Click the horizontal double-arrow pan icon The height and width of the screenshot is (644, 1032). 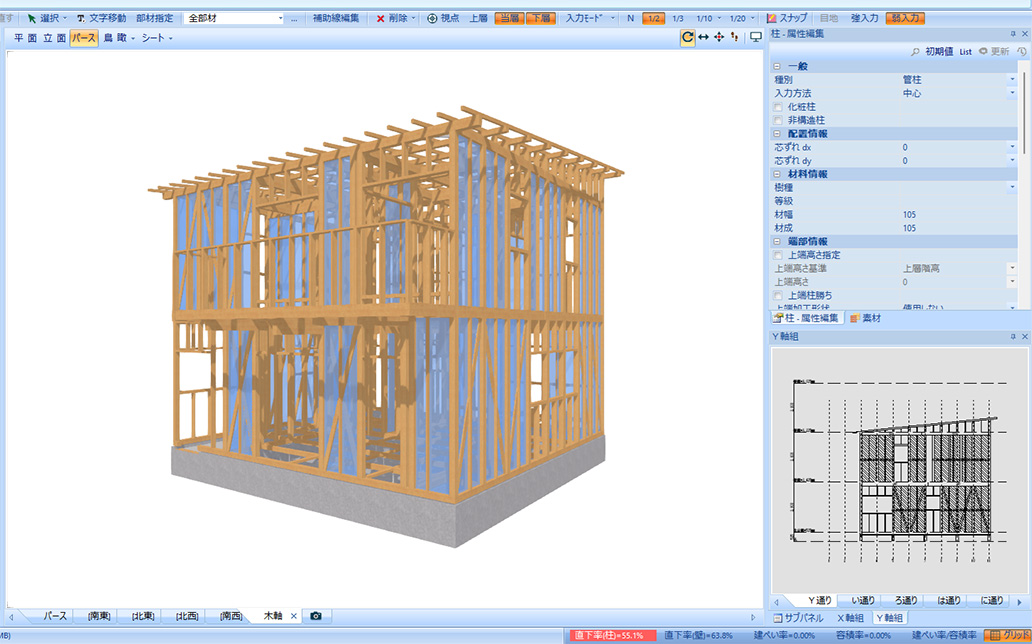point(703,38)
